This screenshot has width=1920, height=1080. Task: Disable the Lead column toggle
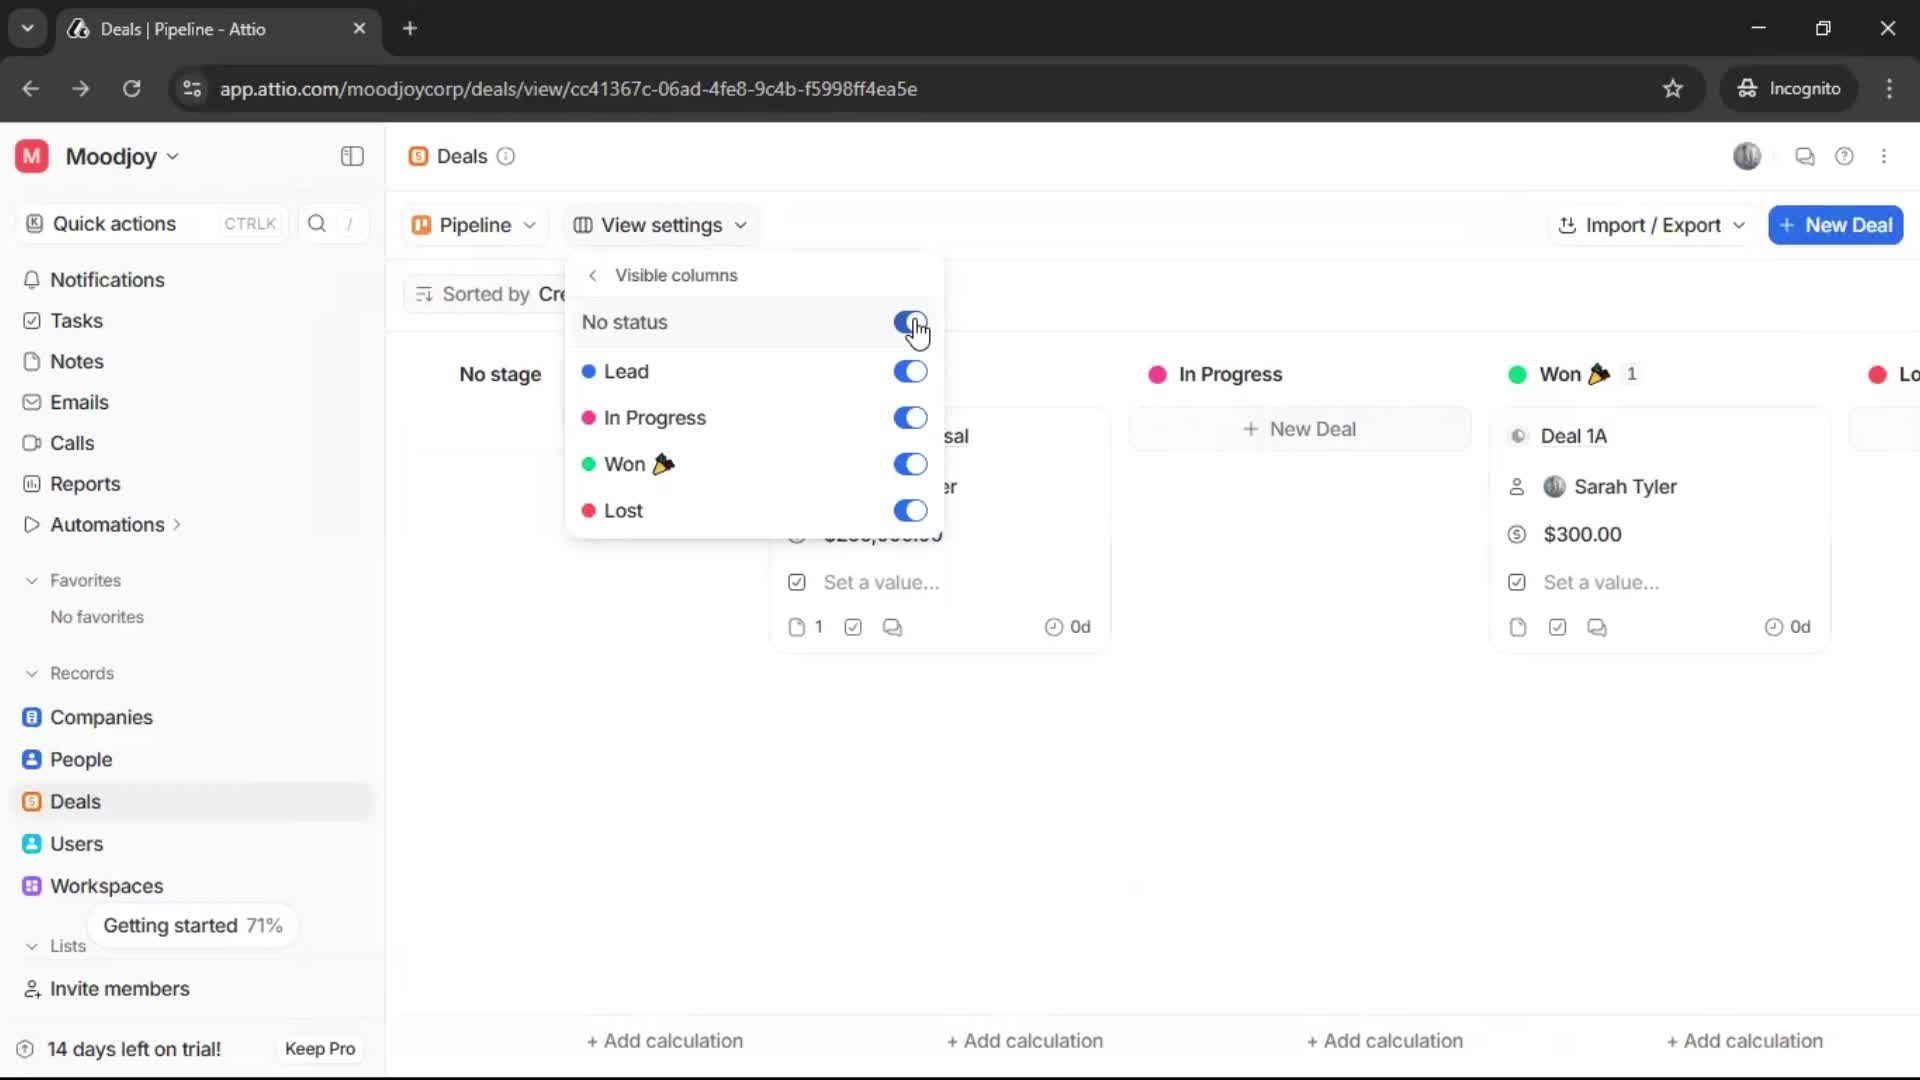point(909,371)
